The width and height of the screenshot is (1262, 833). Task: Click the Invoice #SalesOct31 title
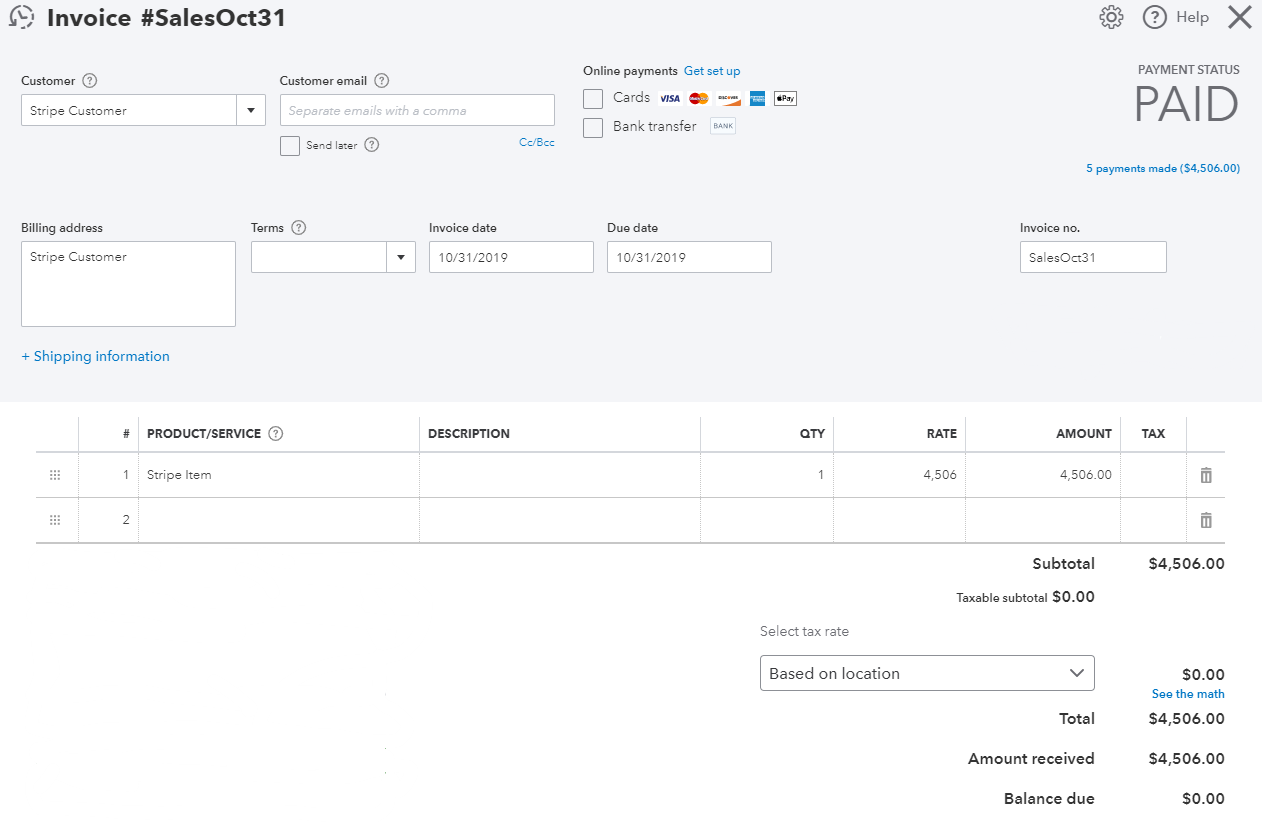point(166,18)
